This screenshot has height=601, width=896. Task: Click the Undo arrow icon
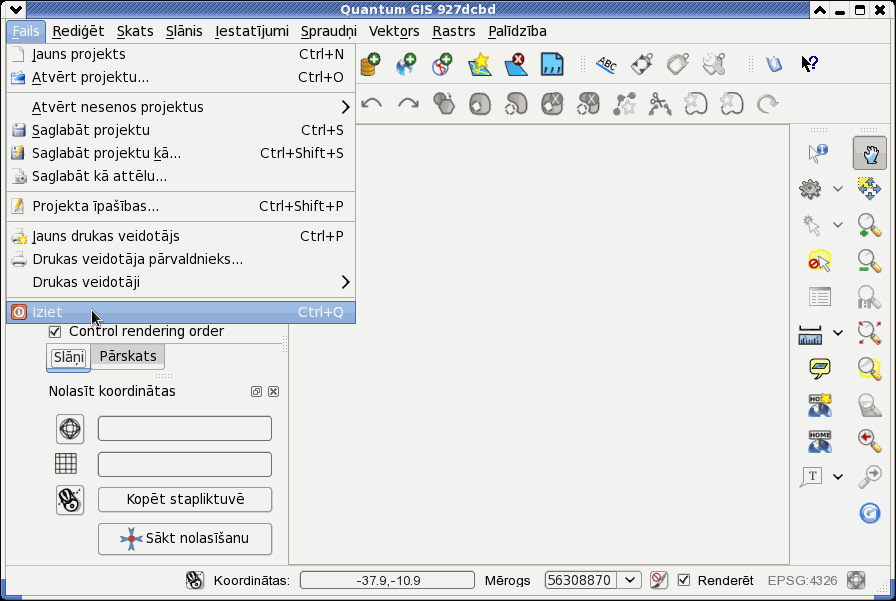point(372,104)
